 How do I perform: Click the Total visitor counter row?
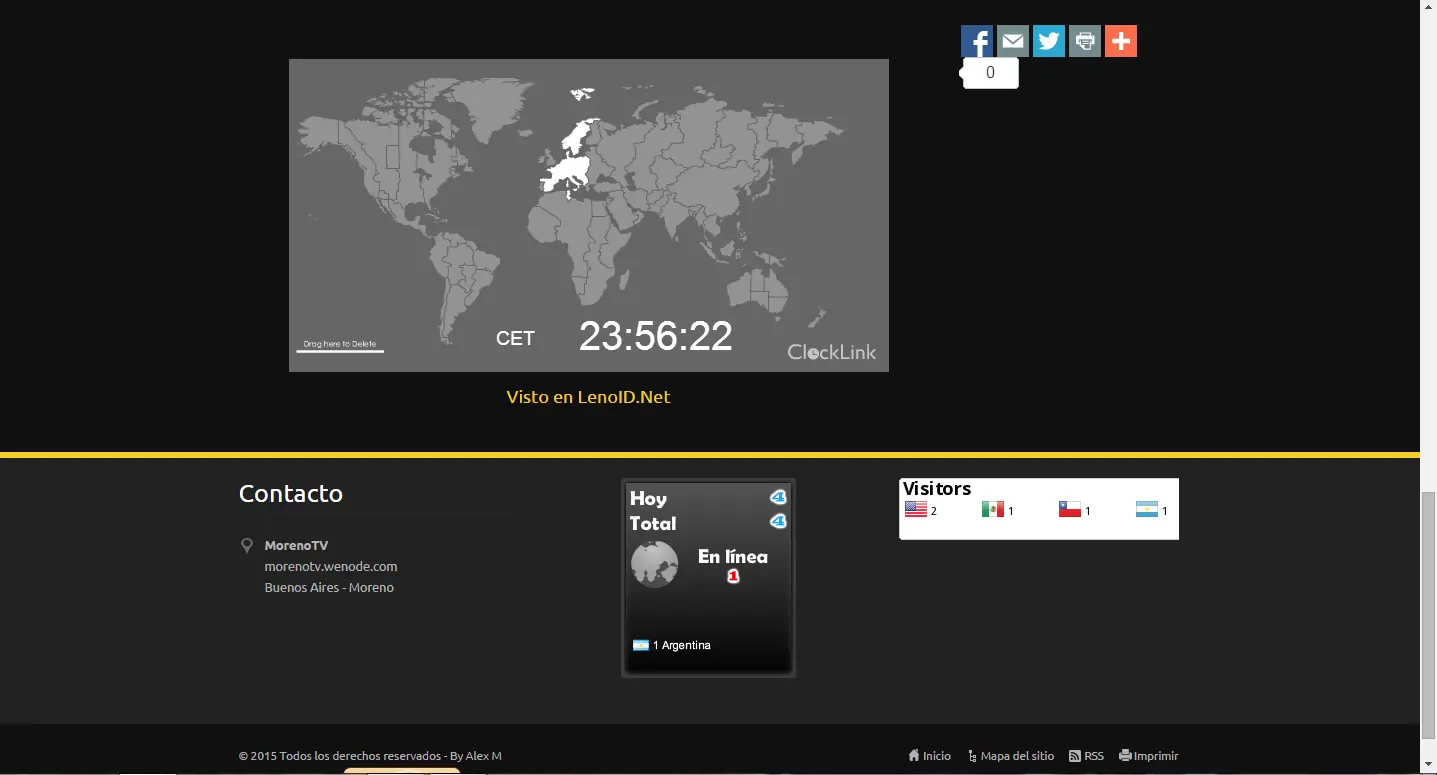(x=708, y=523)
